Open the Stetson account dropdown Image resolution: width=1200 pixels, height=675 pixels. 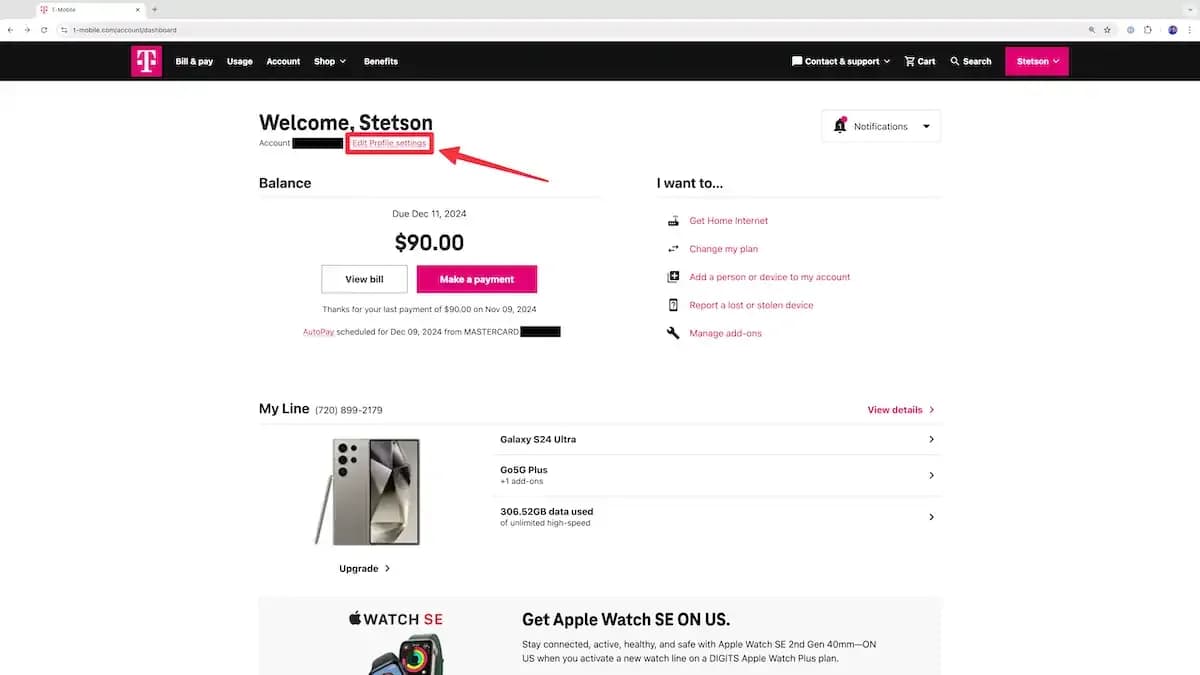(x=1036, y=61)
